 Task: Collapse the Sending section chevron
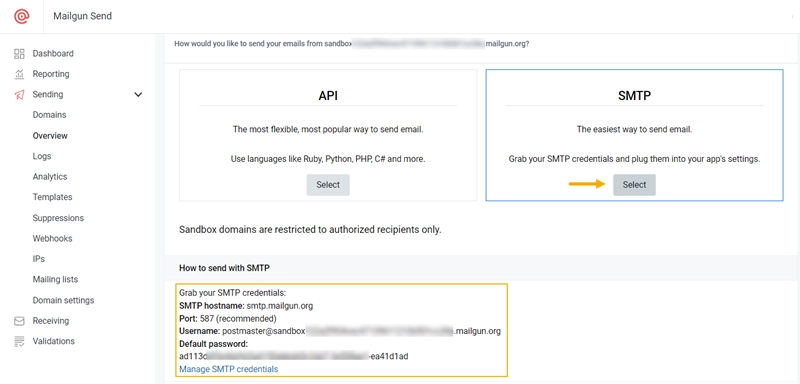pos(138,94)
